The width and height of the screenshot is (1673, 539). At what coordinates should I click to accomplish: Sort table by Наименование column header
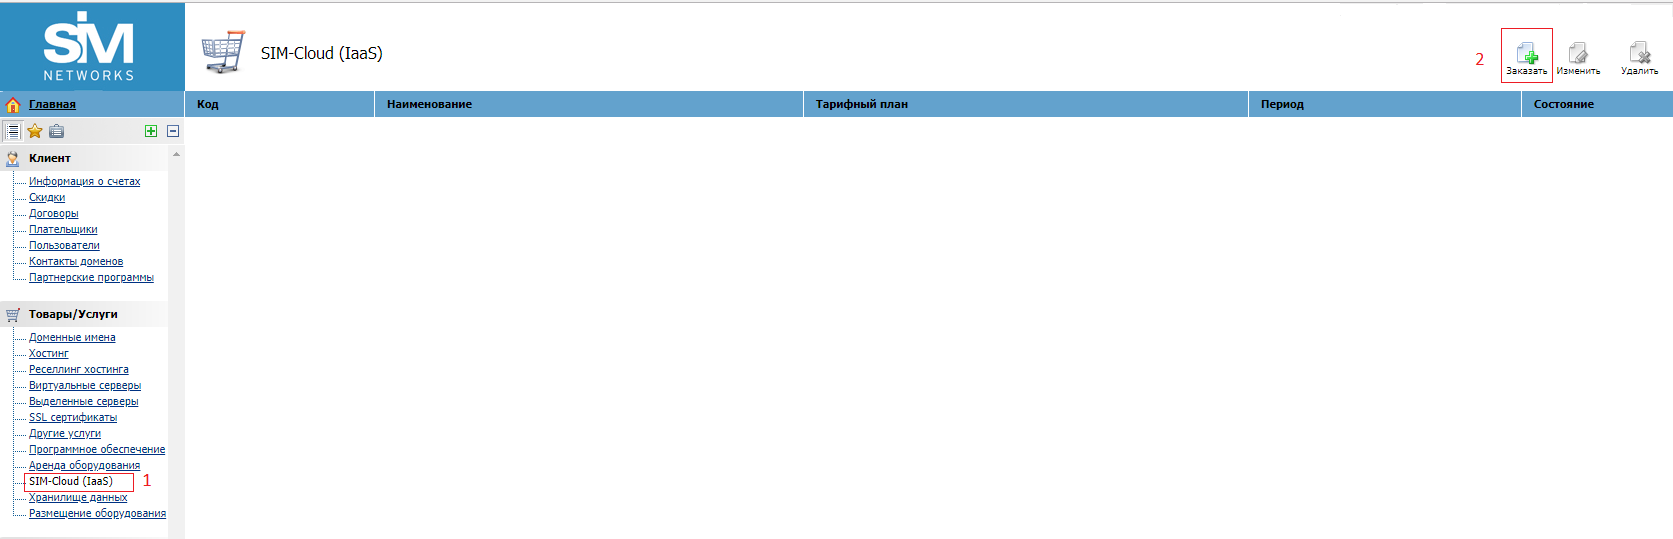tap(429, 104)
